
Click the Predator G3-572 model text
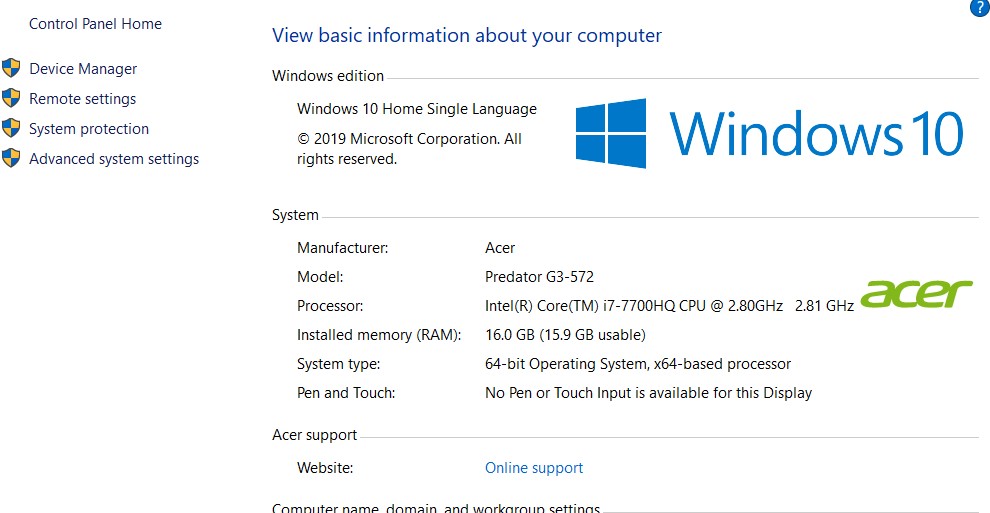pos(539,277)
